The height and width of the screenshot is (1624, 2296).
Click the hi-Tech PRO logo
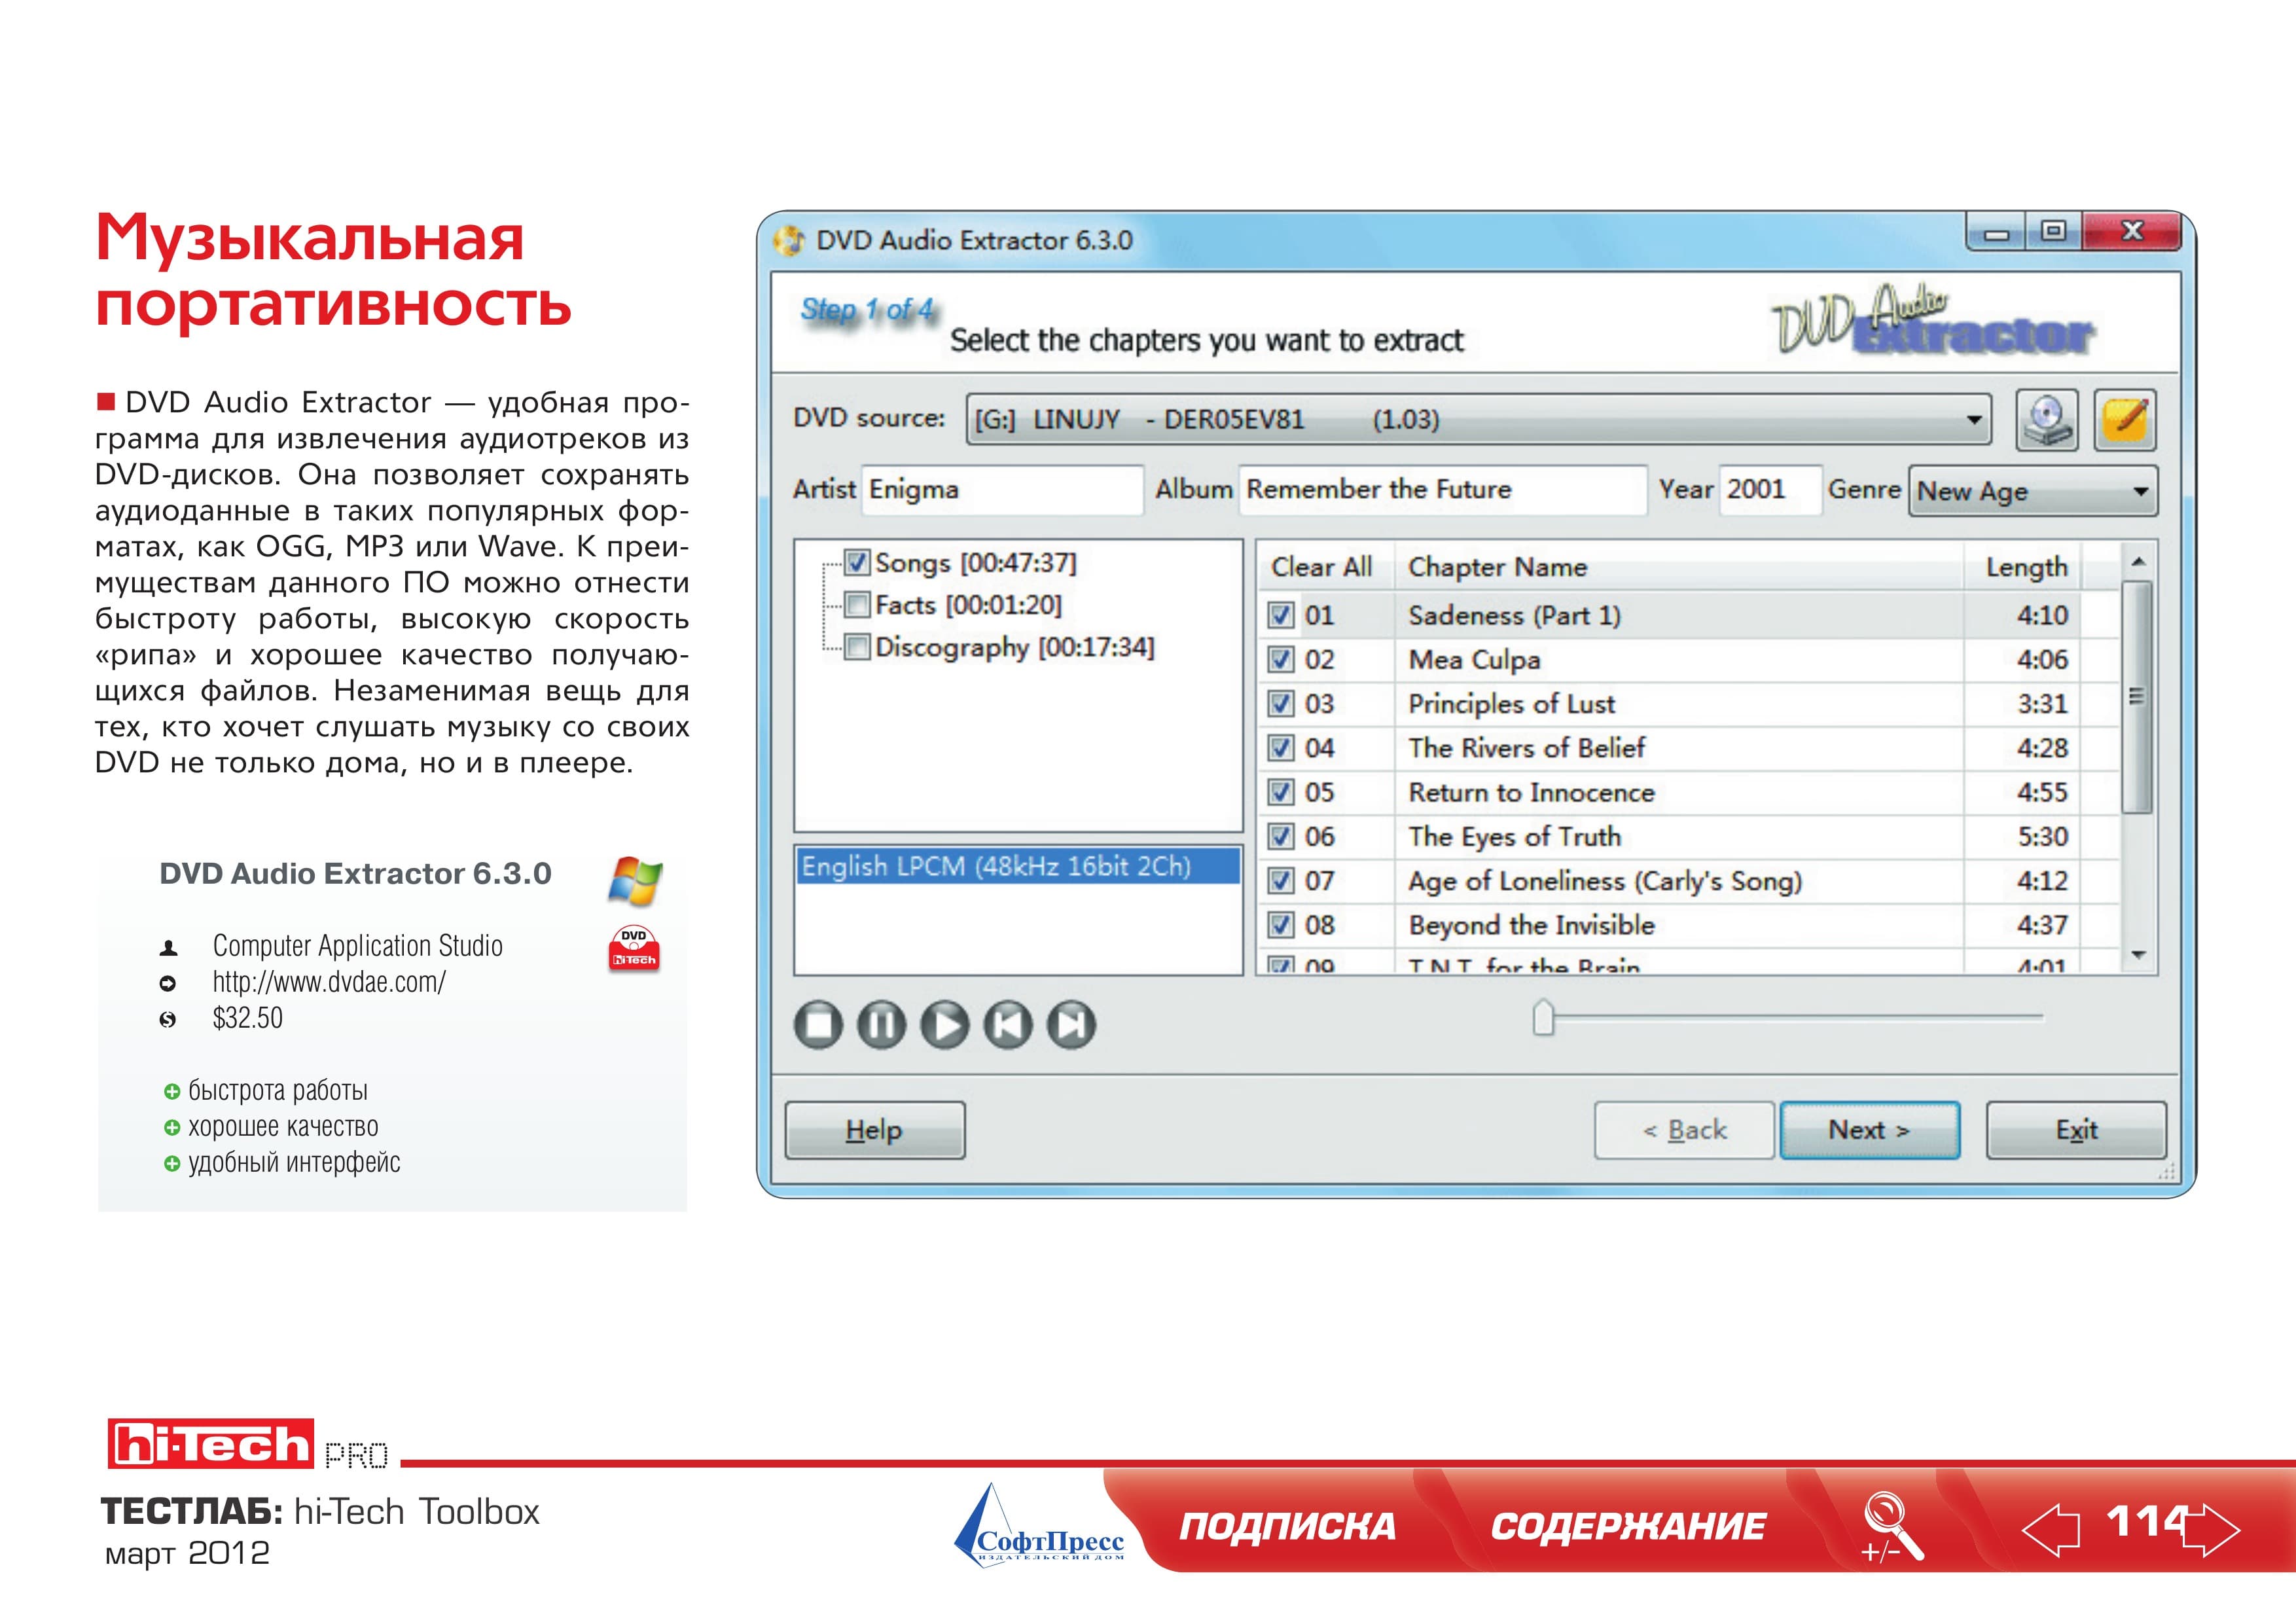[248, 1444]
